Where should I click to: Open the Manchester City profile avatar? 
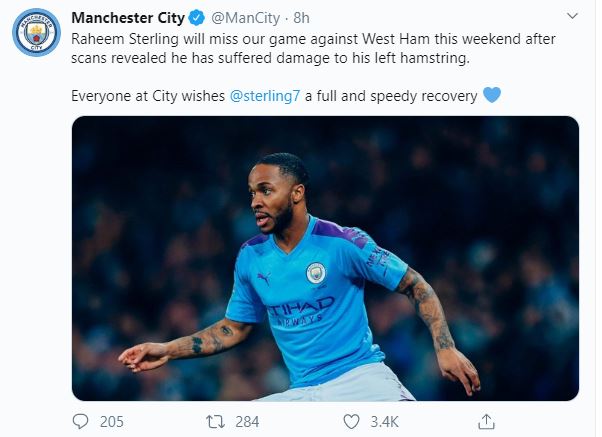coord(36,35)
